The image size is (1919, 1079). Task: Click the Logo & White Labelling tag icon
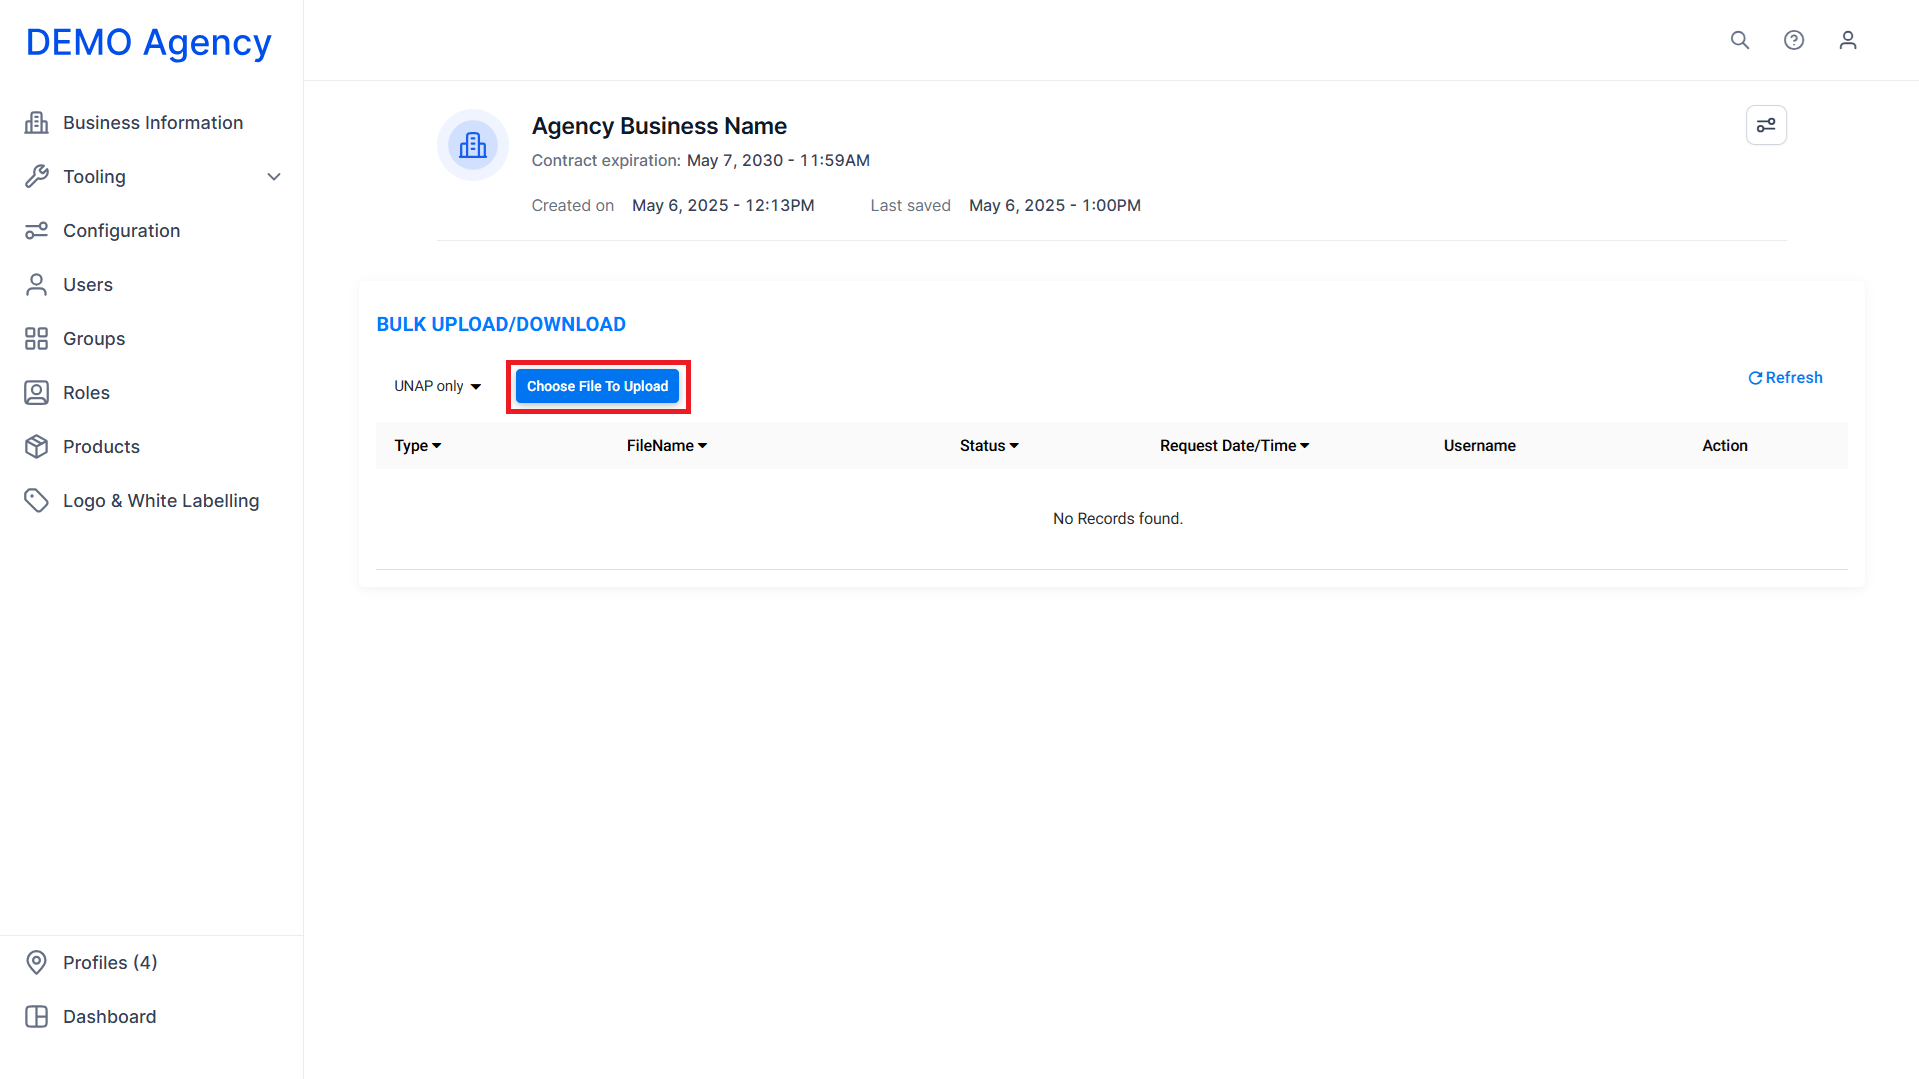point(37,500)
